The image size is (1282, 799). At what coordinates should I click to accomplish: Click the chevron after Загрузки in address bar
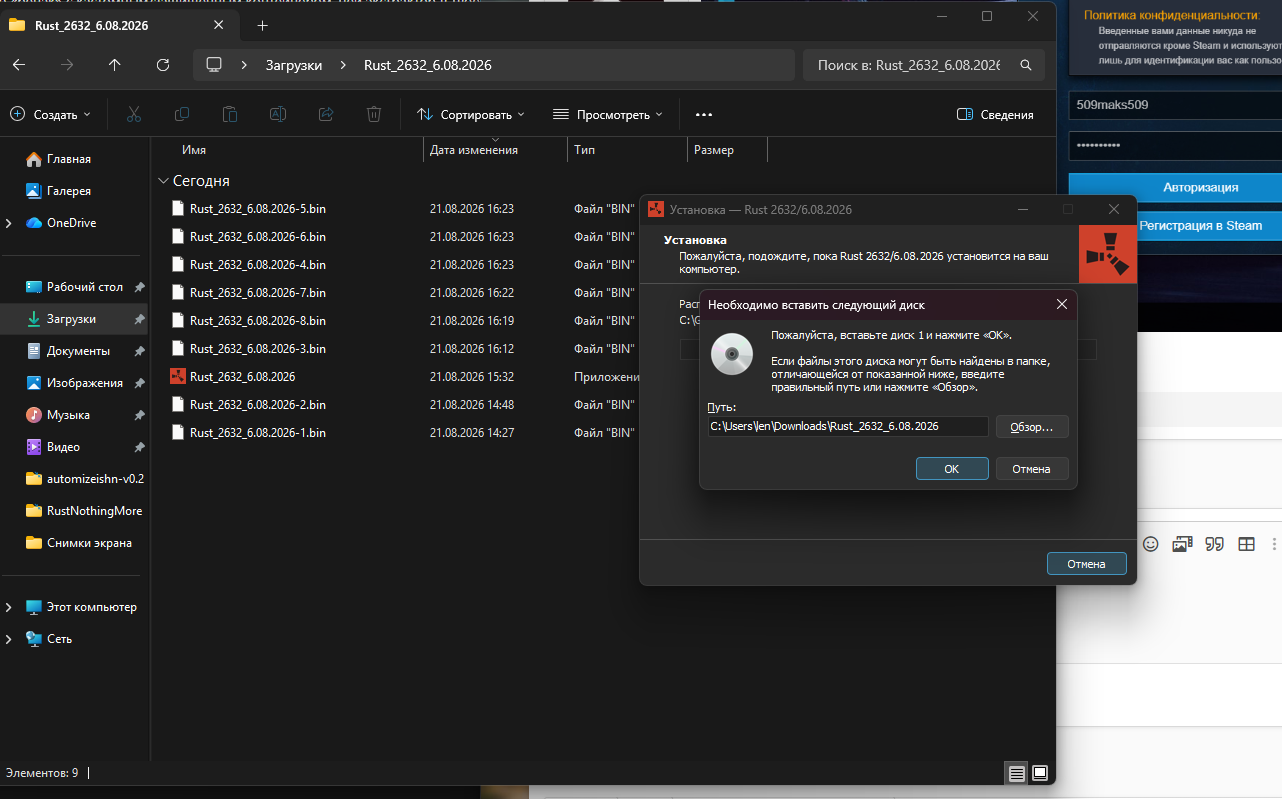[x=343, y=65]
